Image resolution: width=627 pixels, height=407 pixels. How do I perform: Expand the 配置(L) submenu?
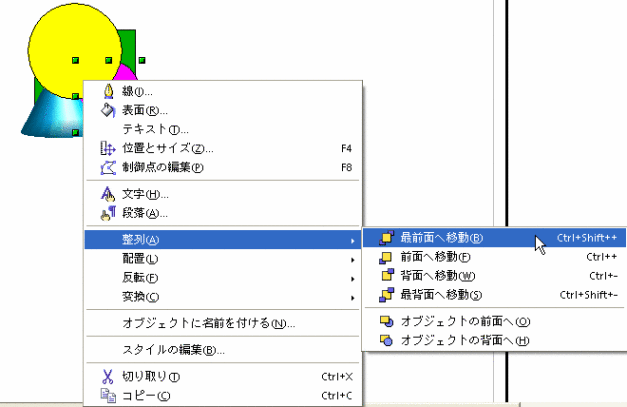(x=223, y=259)
